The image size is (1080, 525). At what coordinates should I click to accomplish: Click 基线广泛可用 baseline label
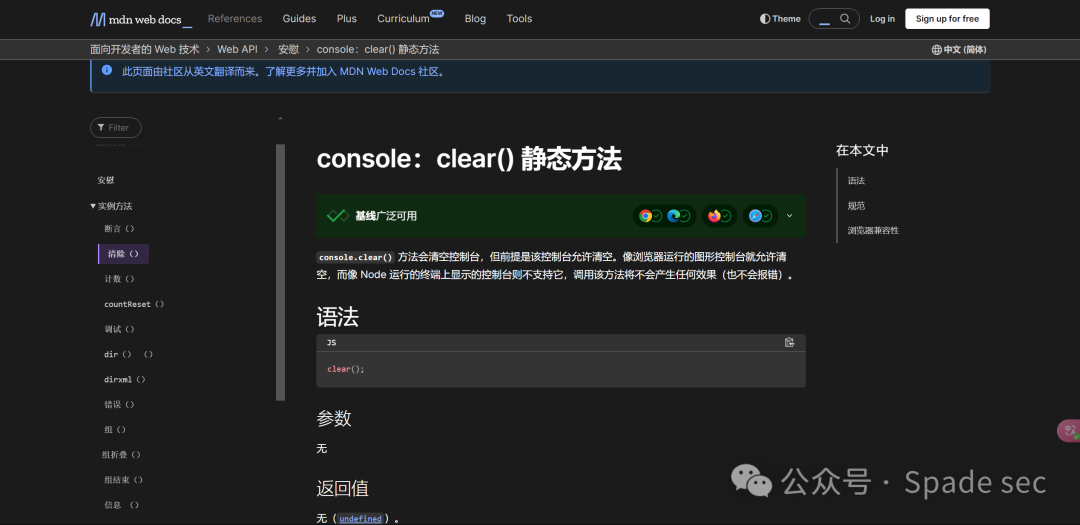[x=386, y=216]
